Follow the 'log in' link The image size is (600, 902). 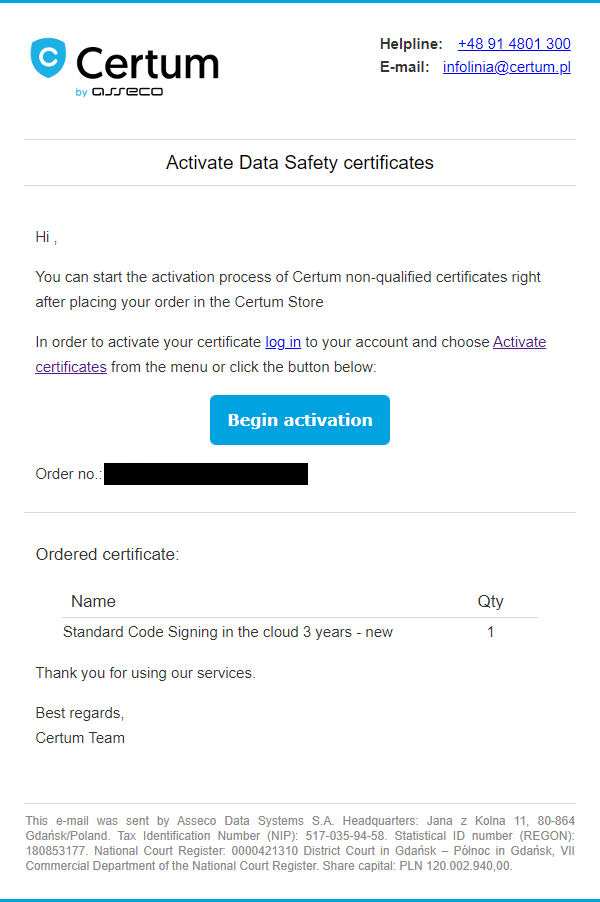(283, 342)
